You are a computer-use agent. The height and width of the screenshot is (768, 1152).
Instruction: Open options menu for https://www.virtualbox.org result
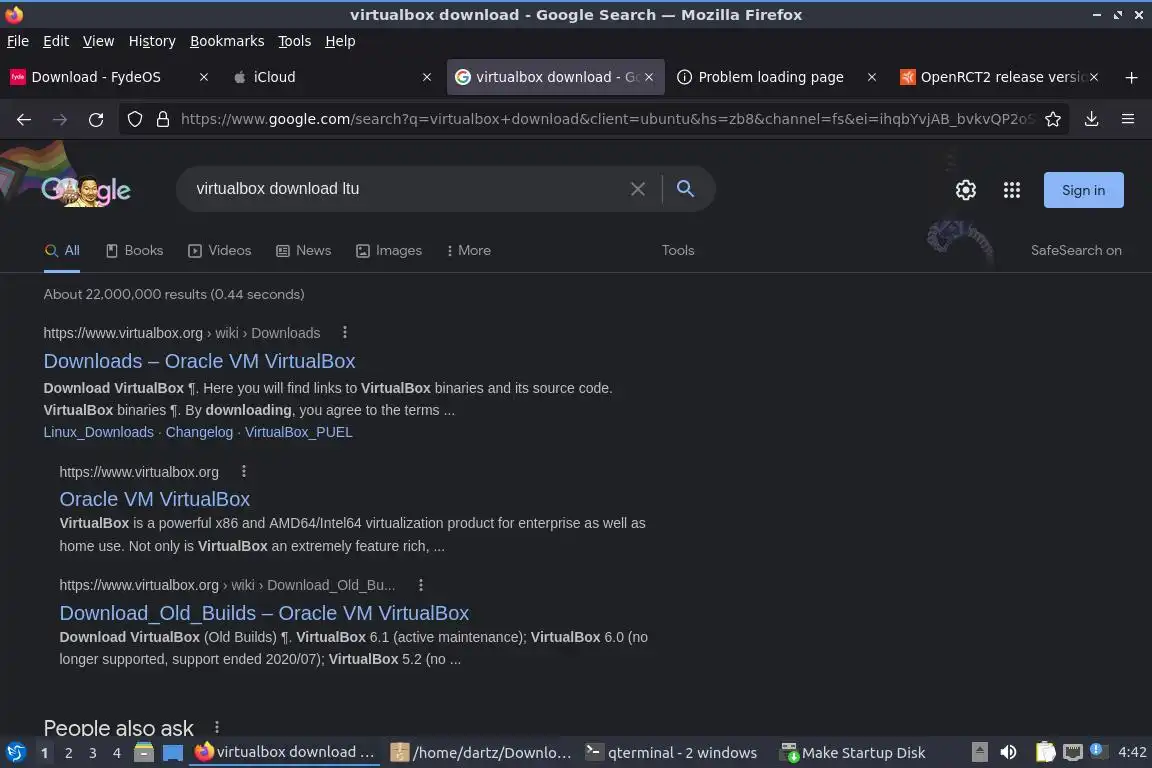244,471
